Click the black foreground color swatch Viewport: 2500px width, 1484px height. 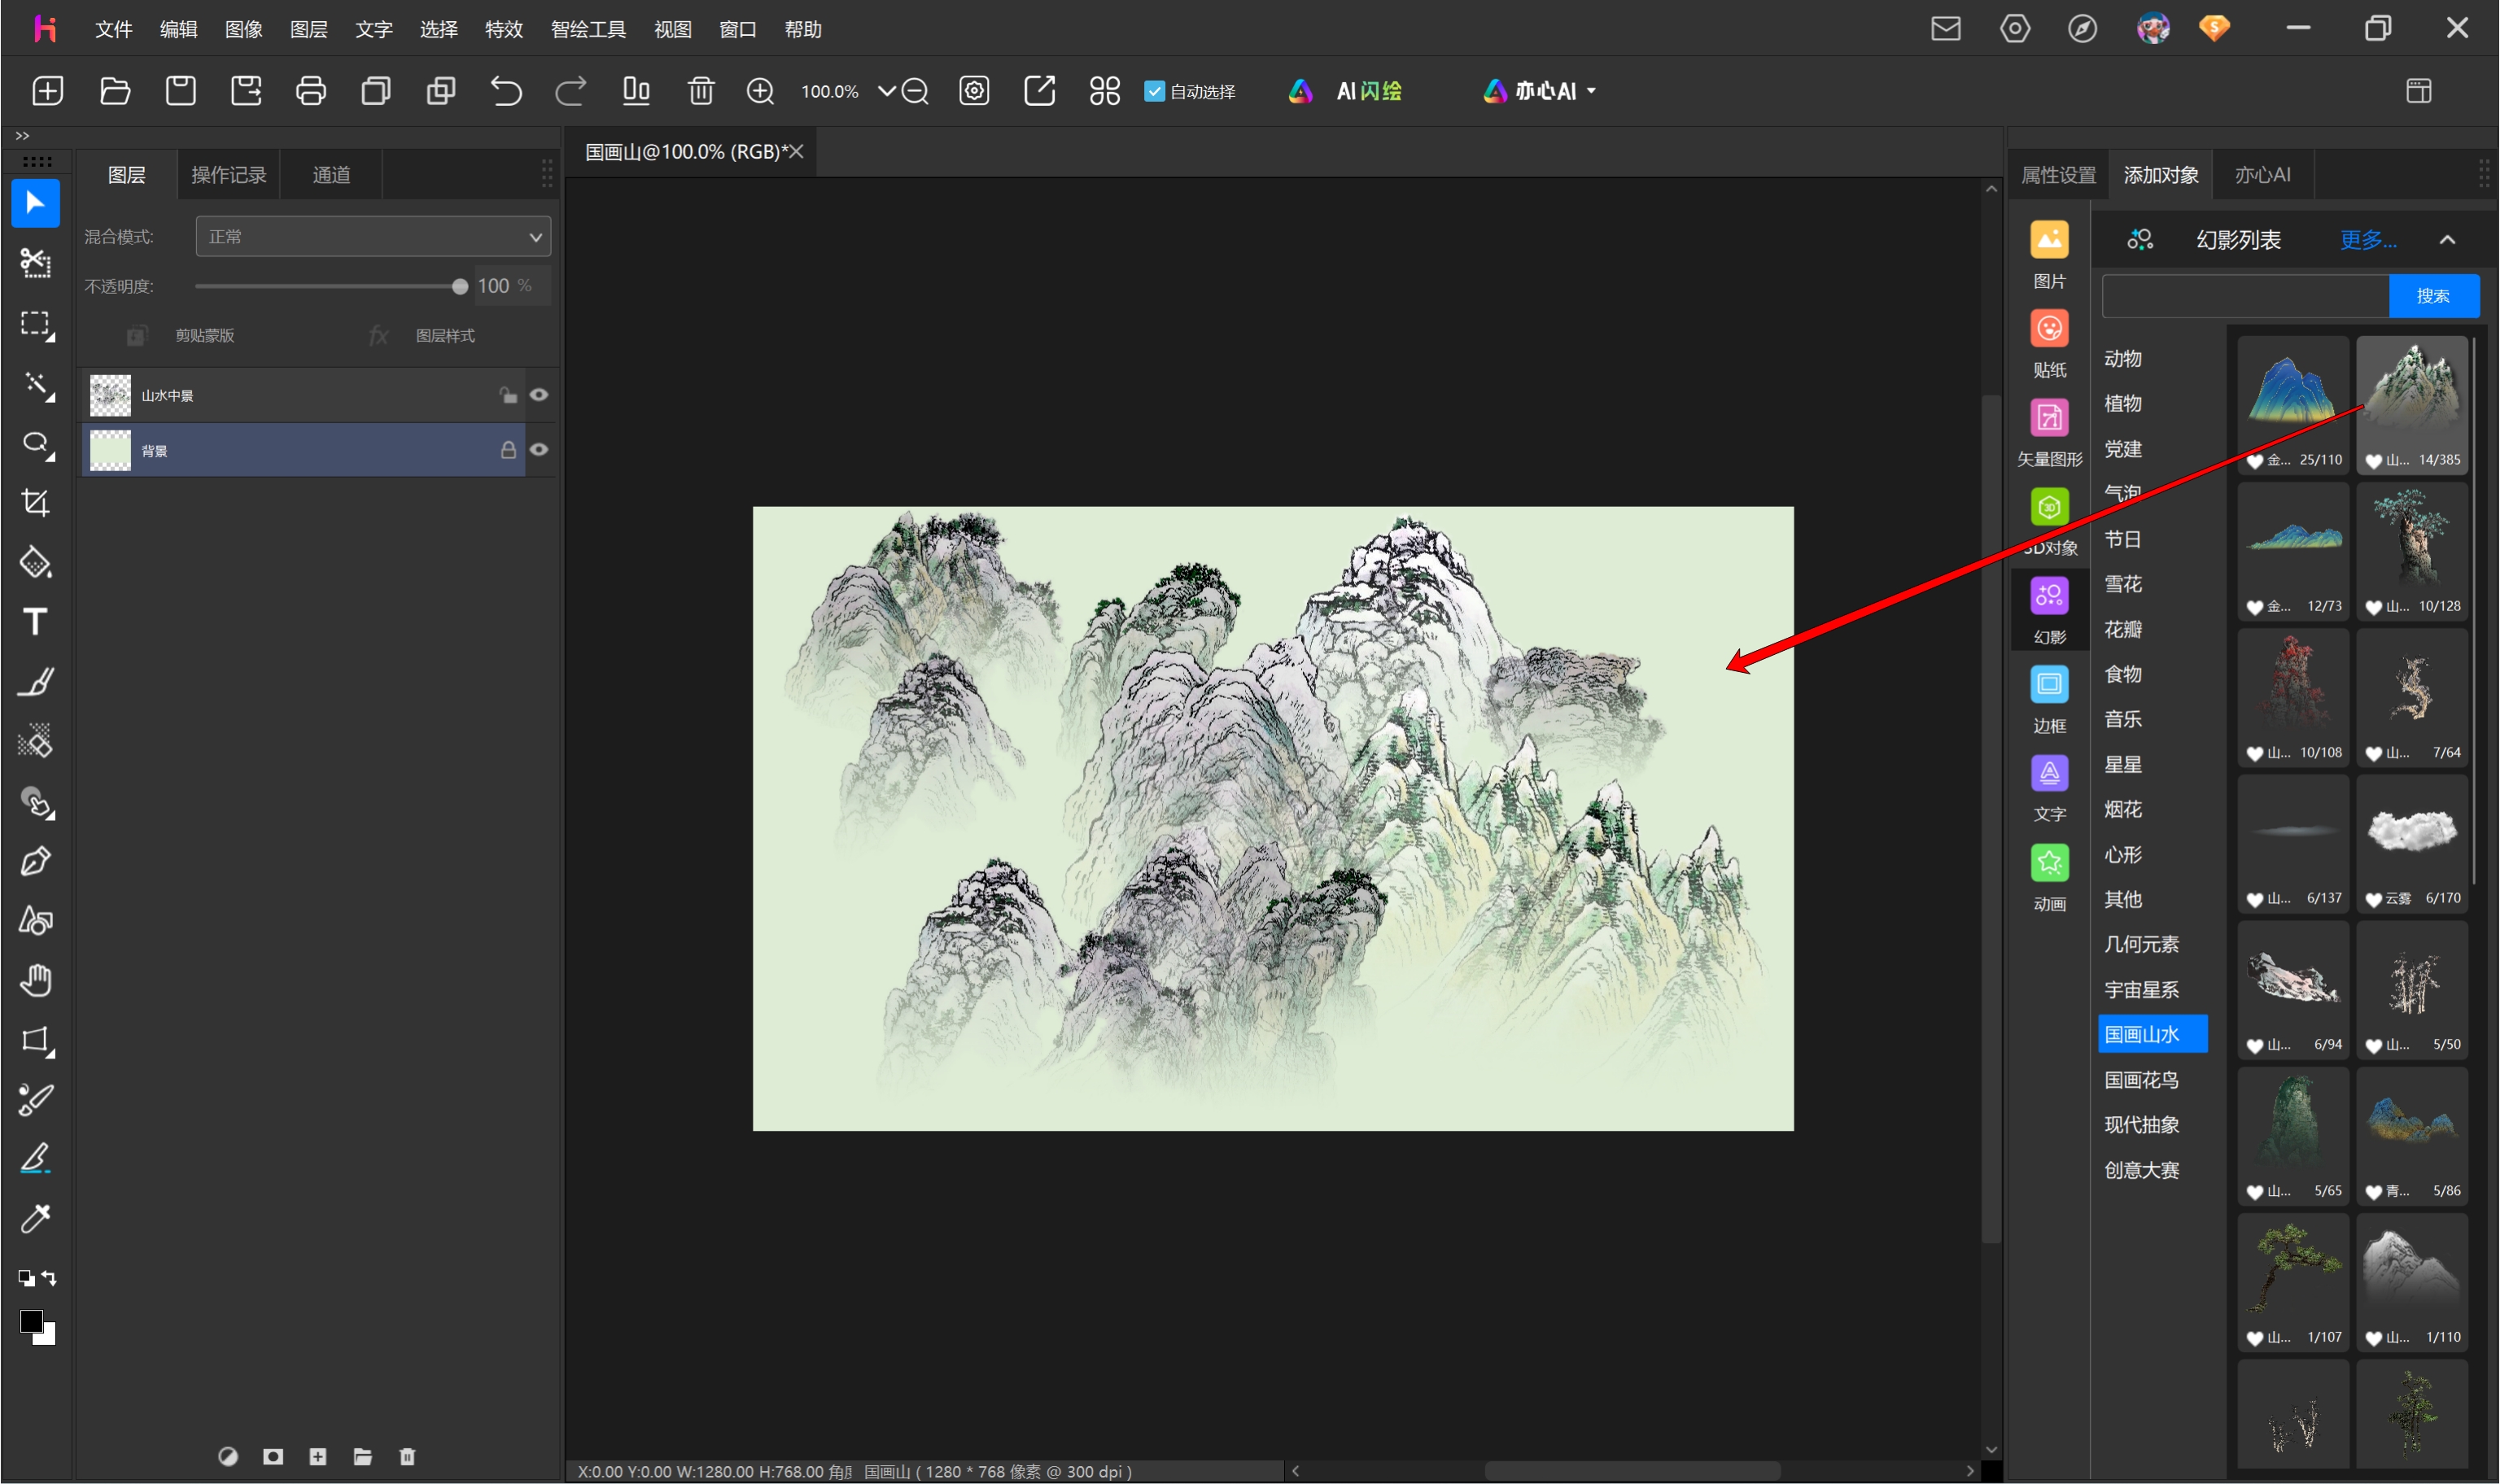click(30, 1322)
